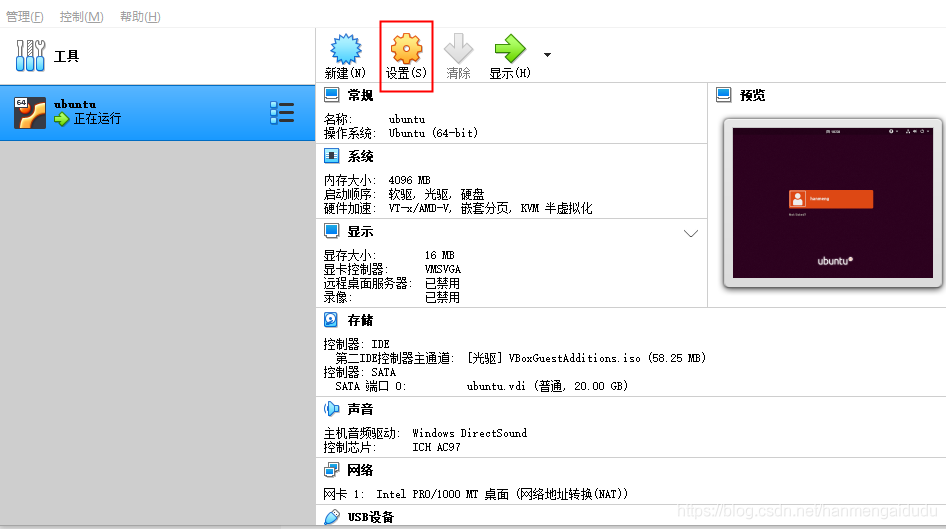Click the 显示 monitor icon
Viewport: 946px width, 529px height.
[x=331, y=231]
